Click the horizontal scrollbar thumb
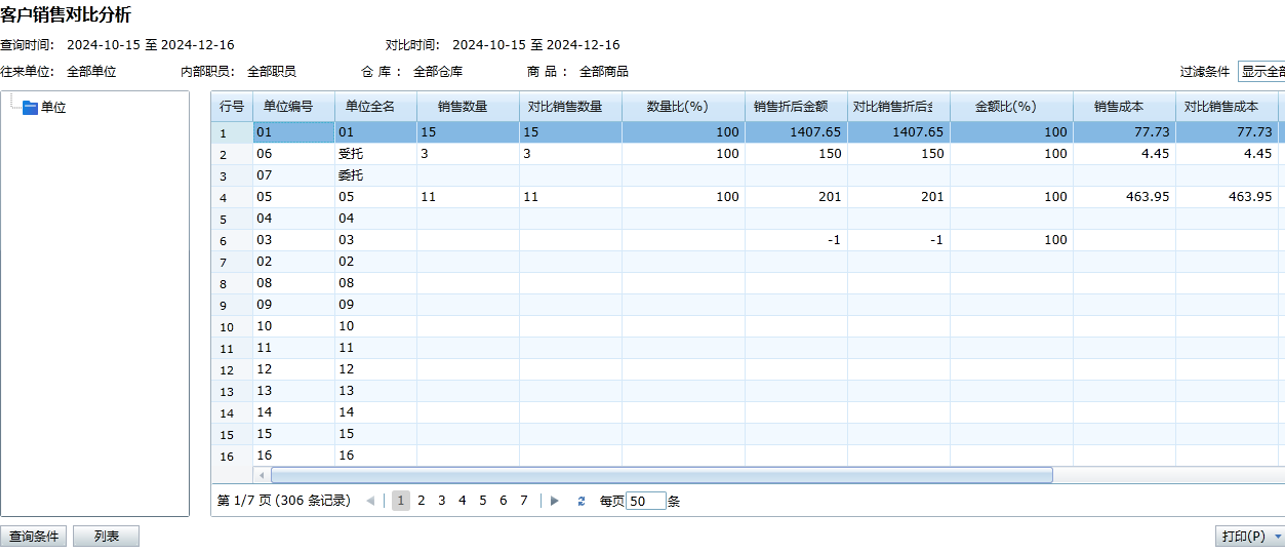Viewport: 1285px width, 549px height. (x=660, y=476)
